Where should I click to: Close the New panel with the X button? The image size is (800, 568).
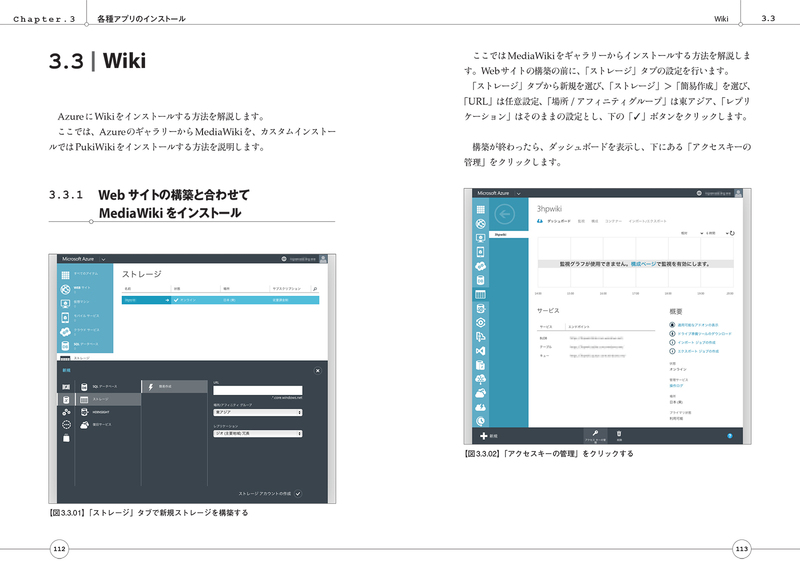click(317, 371)
